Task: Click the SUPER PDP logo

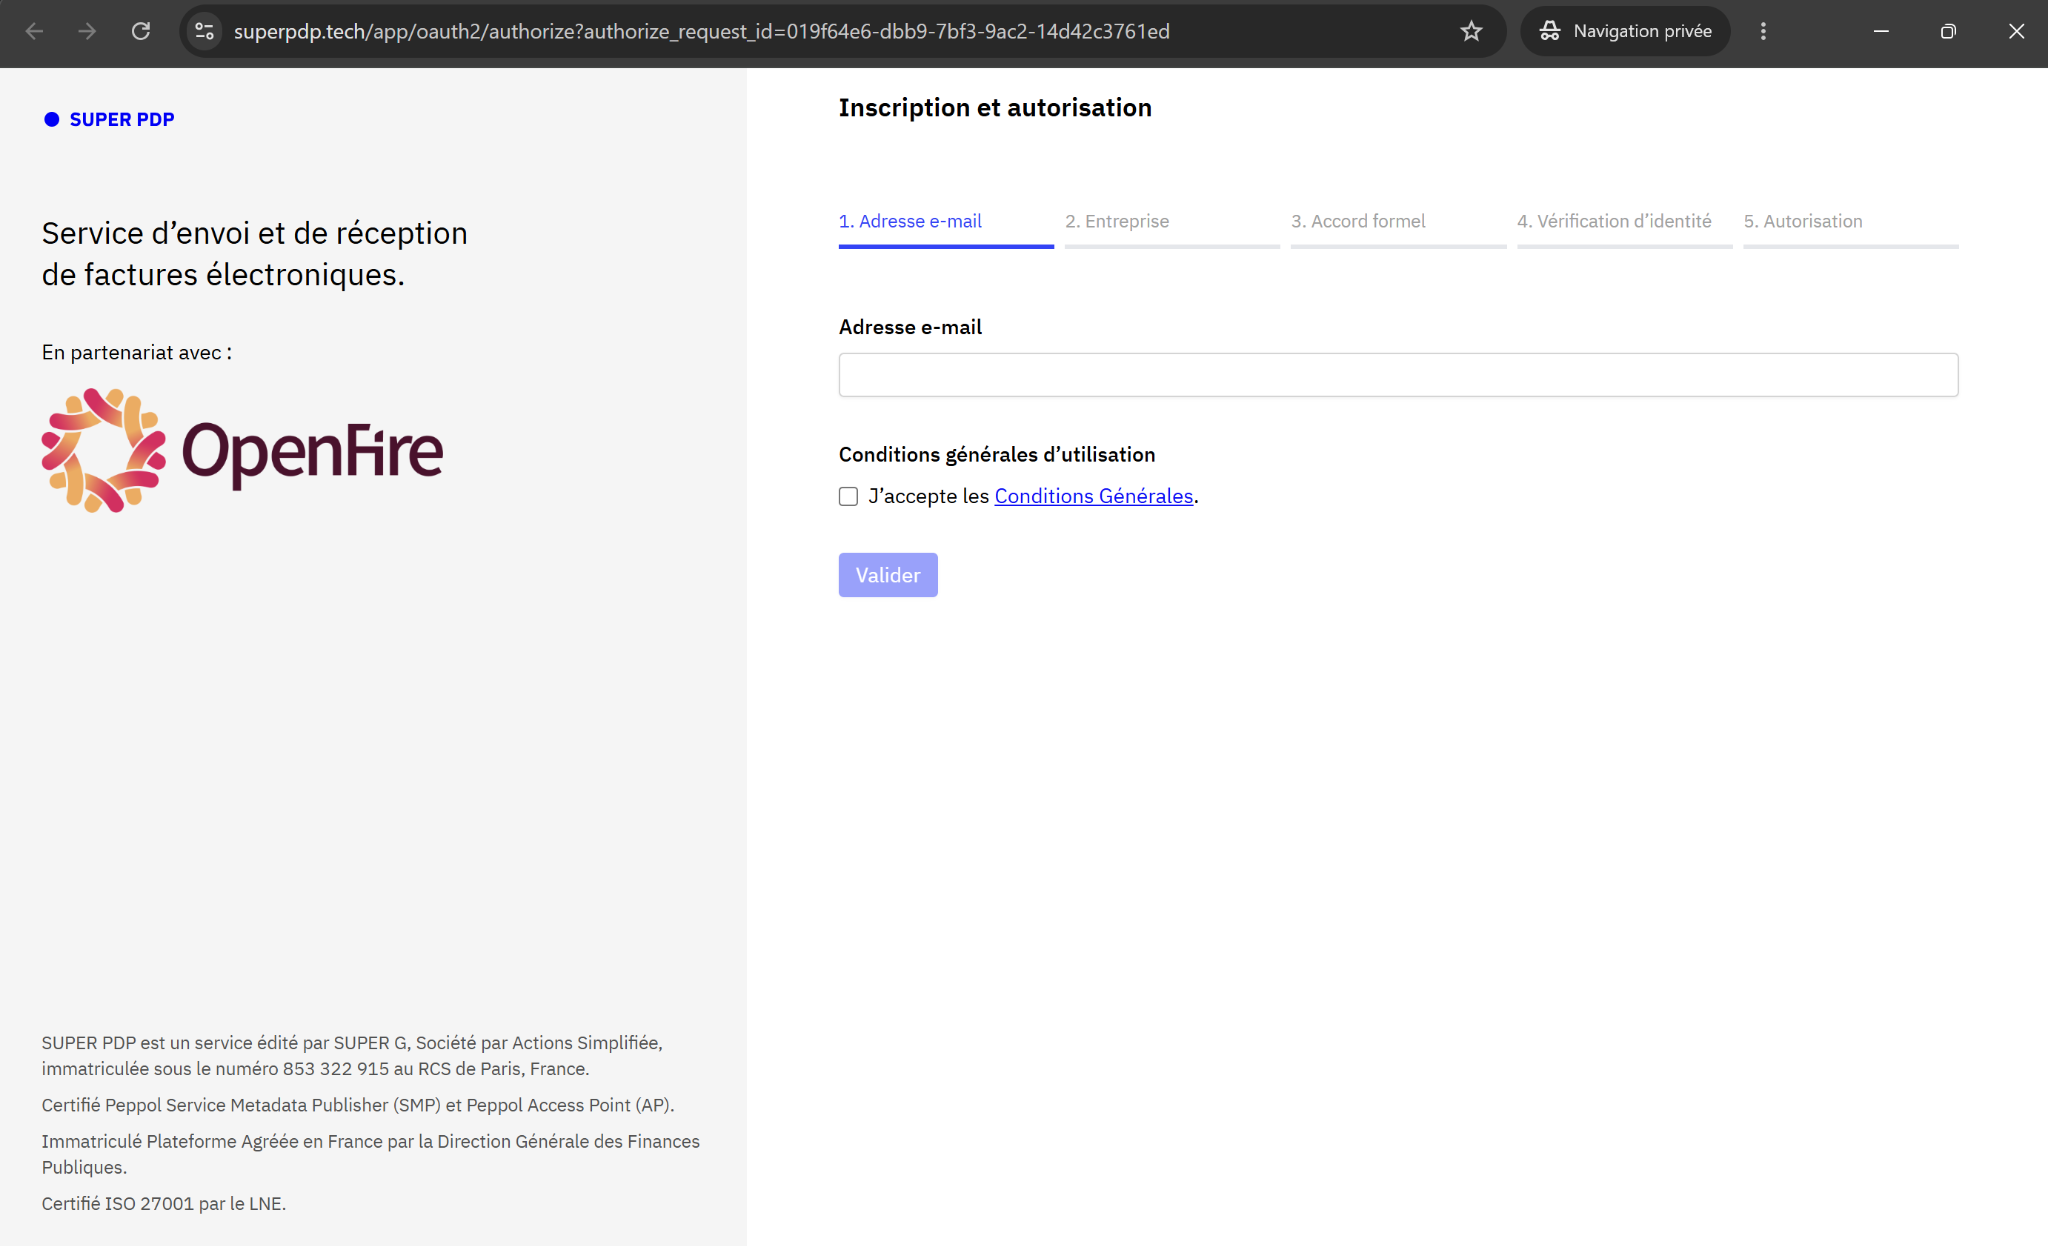Action: tap(109, 119)
